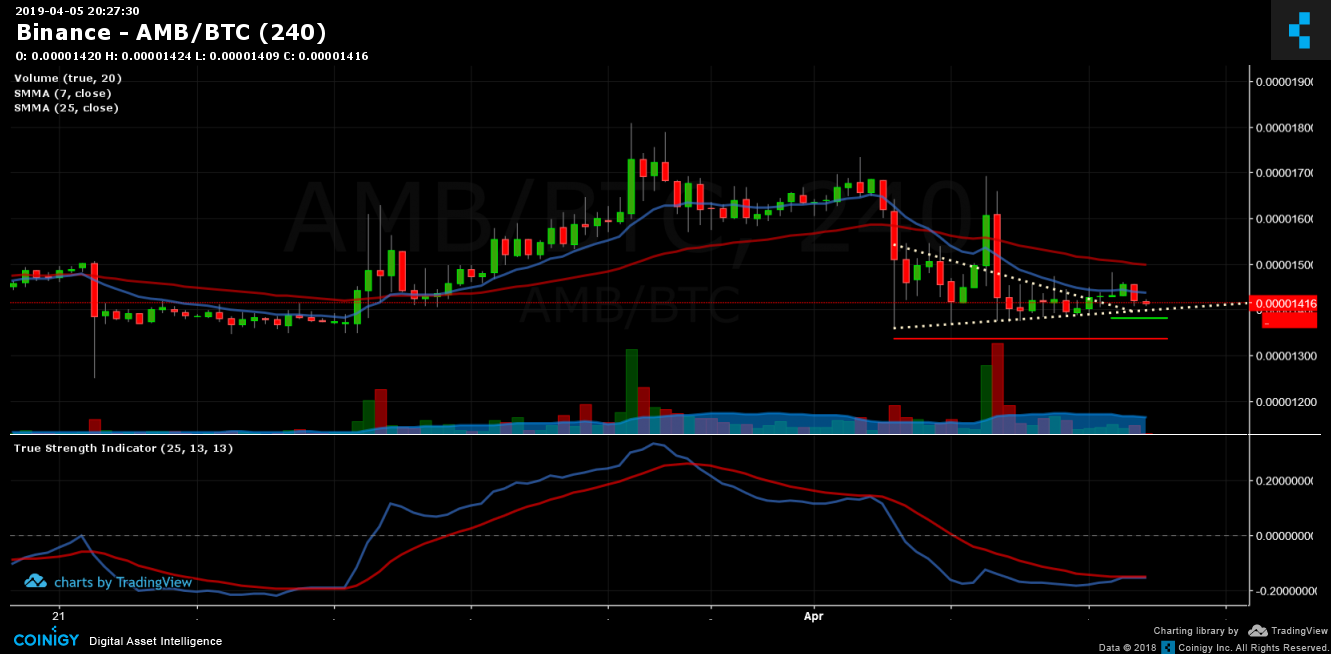Select the 'True Strength Indicator (25, 13, 13)' label

(x=123, y=448)
